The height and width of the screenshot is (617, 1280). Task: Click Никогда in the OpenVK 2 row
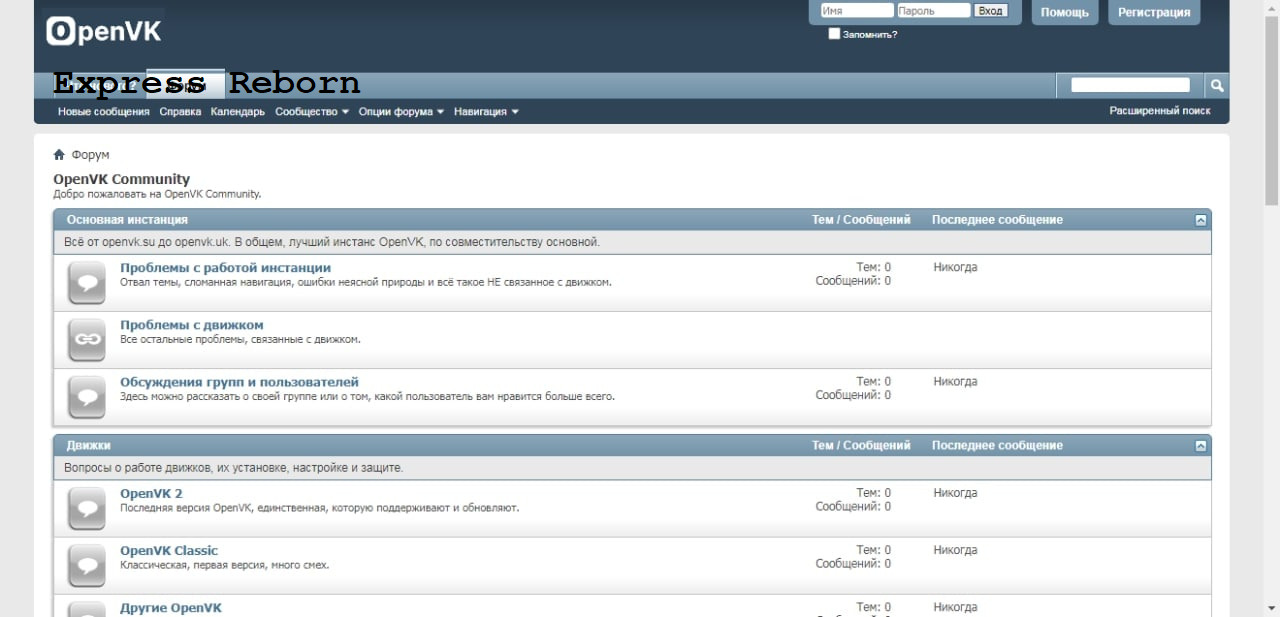[955, 493]
